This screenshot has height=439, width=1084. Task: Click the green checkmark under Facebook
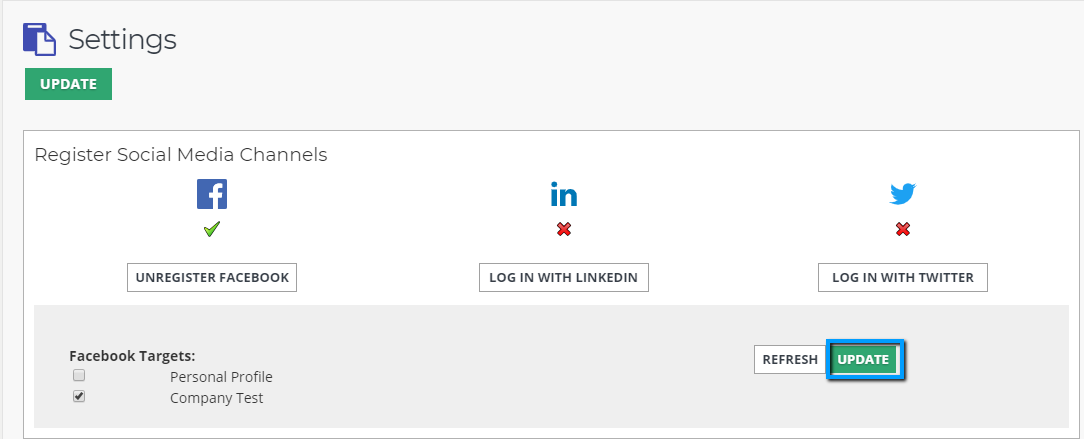[x=212, y=229]
